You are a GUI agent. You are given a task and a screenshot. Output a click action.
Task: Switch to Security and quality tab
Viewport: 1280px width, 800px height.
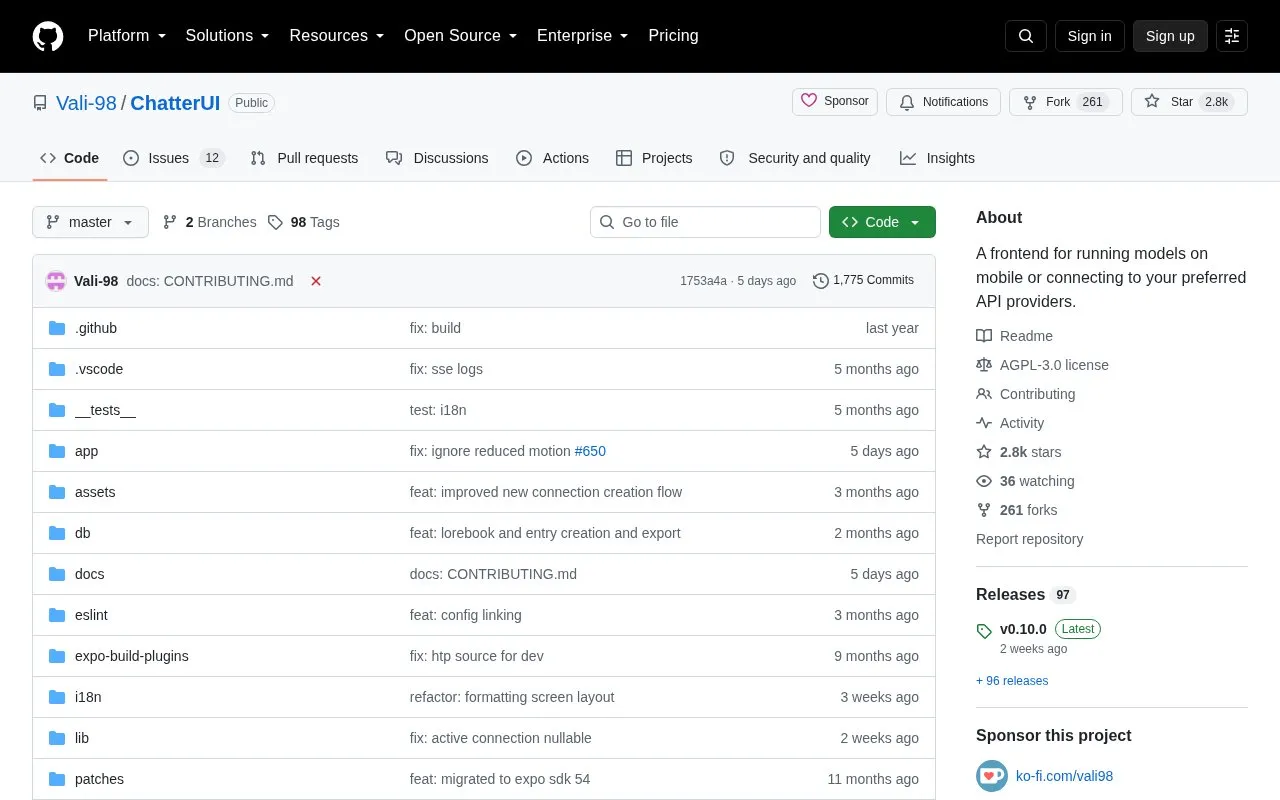point(795,158)
